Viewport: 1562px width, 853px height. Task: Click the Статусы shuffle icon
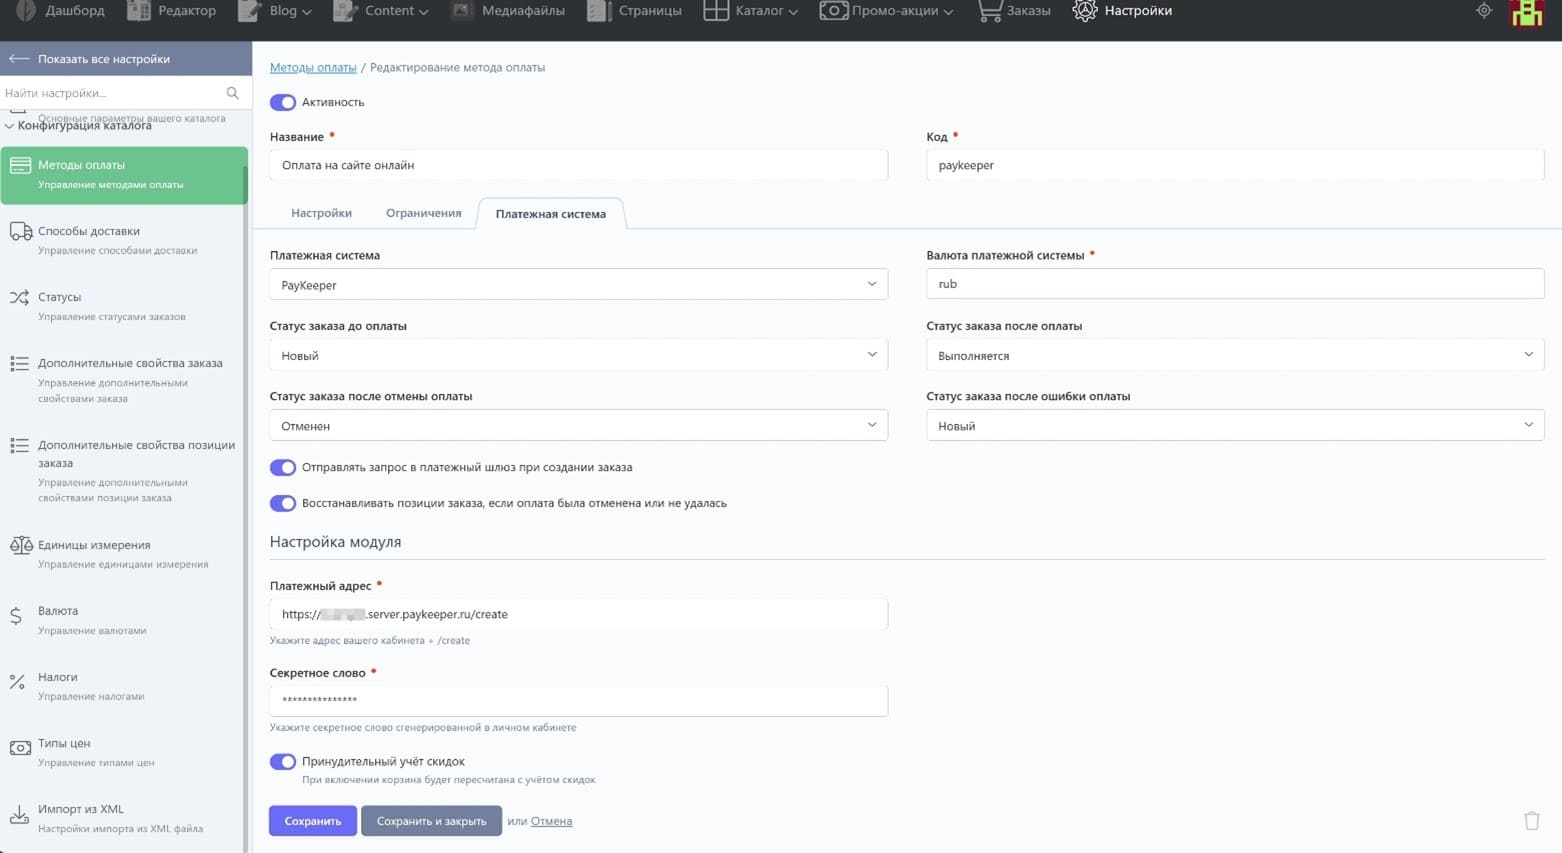click(19, 298)
